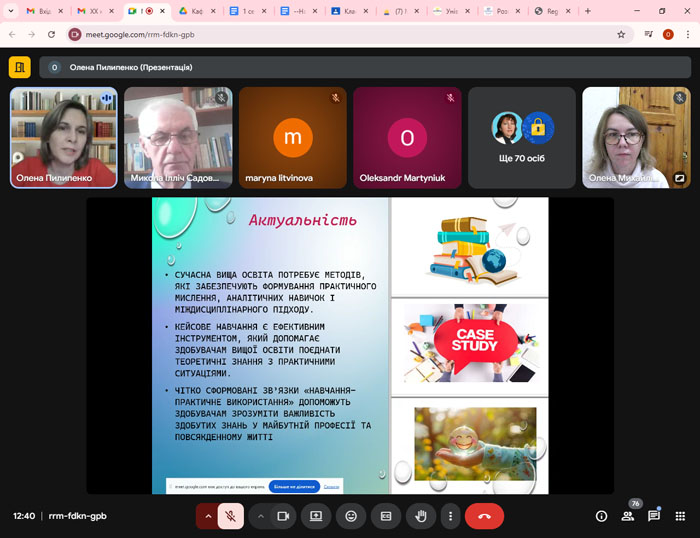Show the participants list
The height and width of the screenshot is (538, 700).
pyautogui.click(x=628, y=516)
